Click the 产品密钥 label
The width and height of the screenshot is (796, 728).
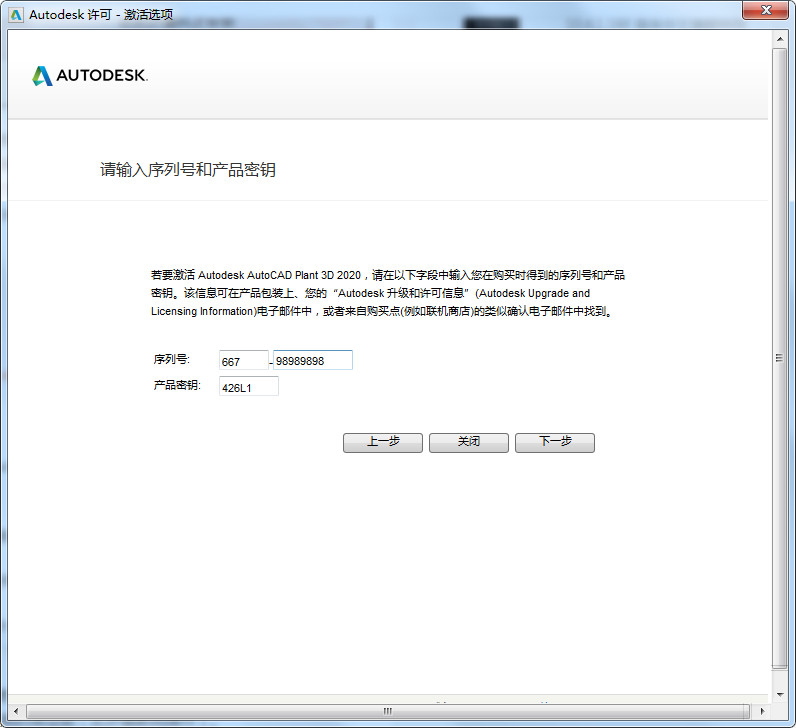click(177, 385)
